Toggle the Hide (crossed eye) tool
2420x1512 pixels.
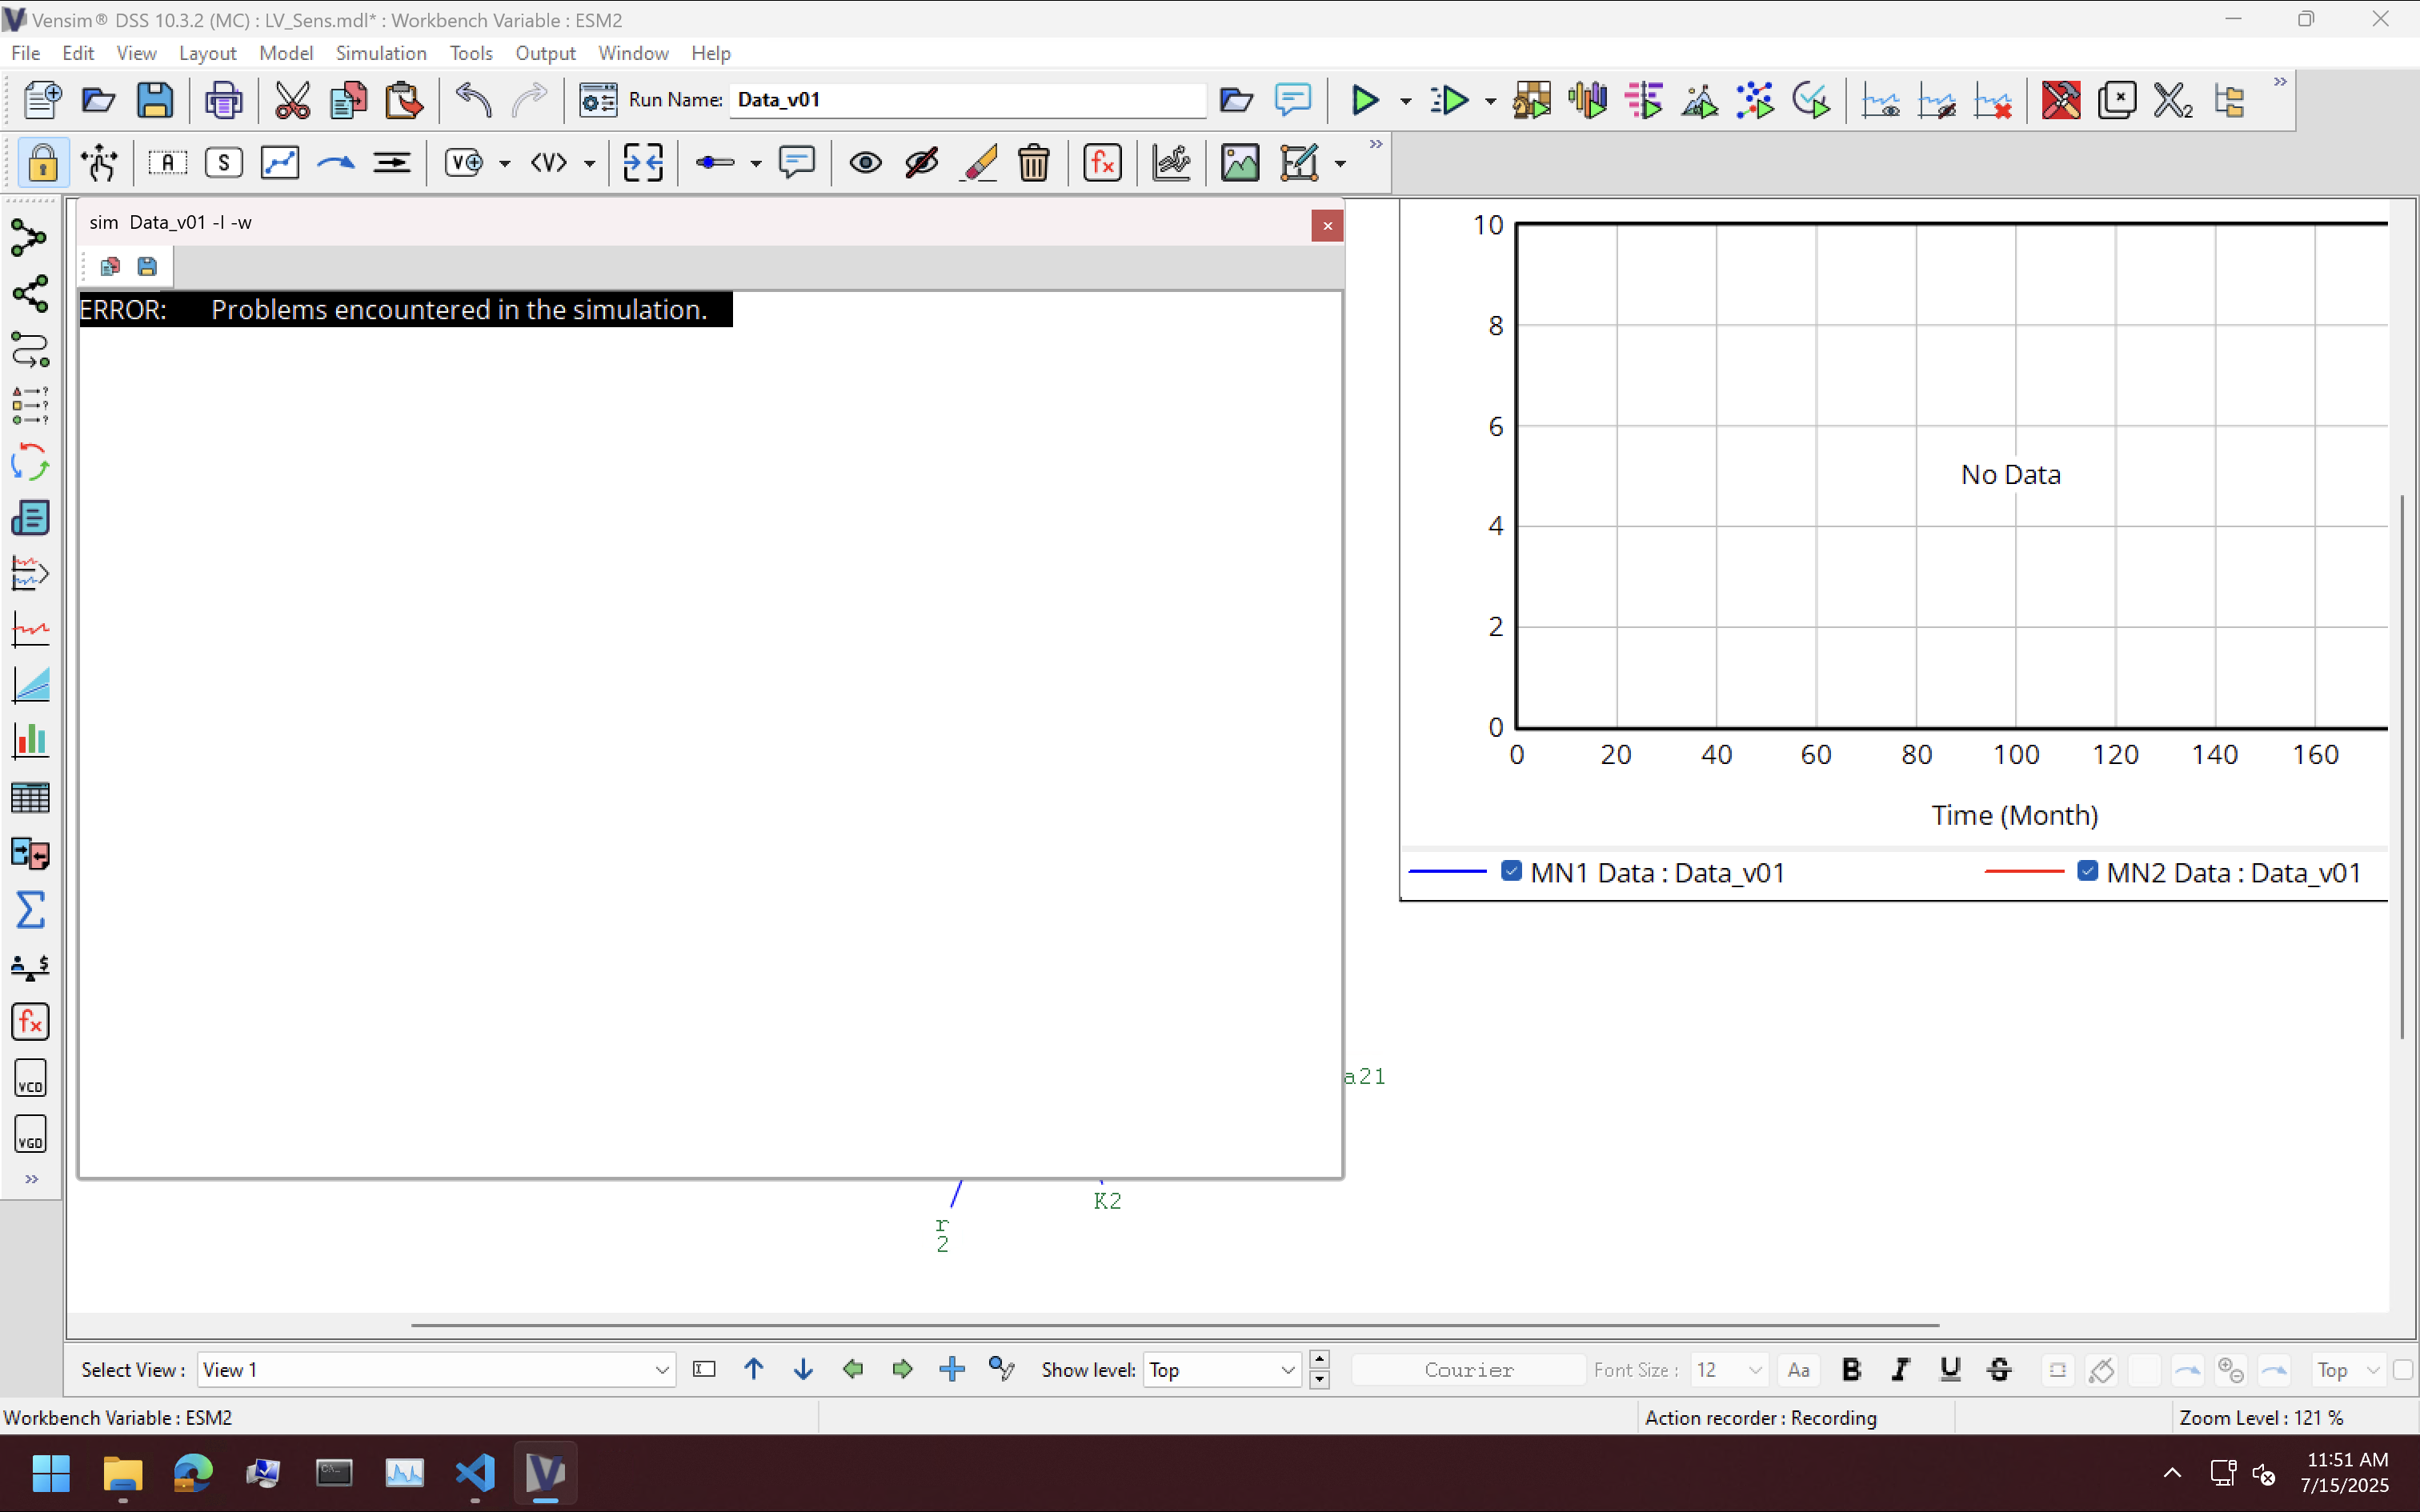click(x=921, y=162)
